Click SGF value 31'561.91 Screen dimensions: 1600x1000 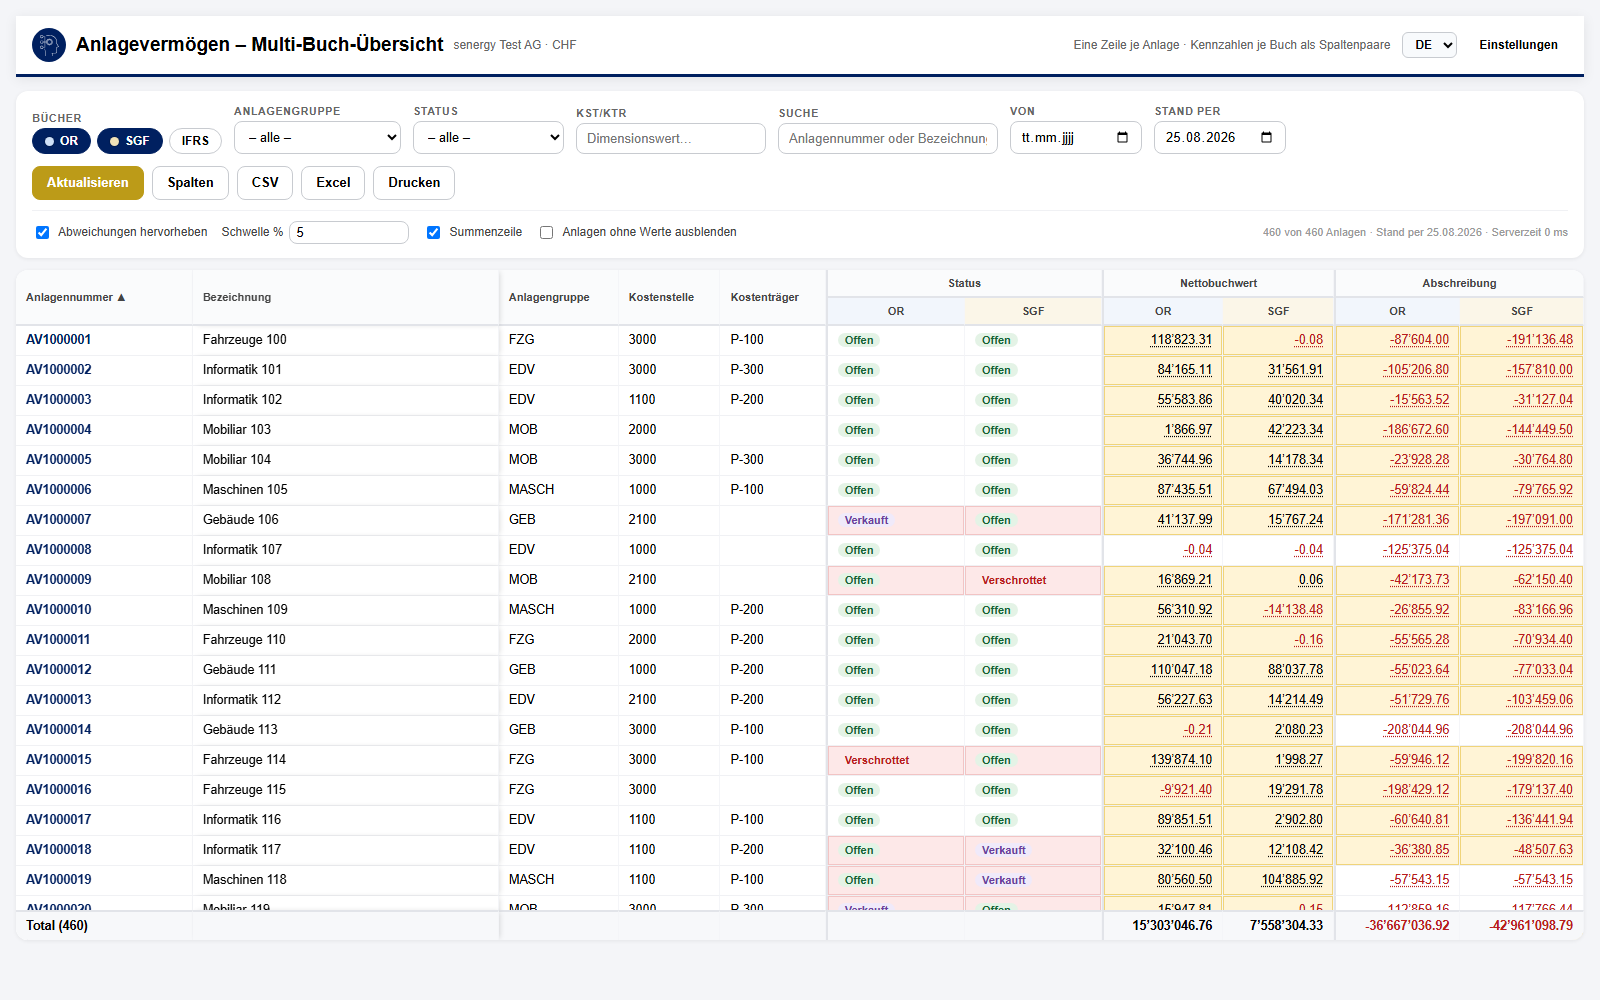pos(1296,370)
